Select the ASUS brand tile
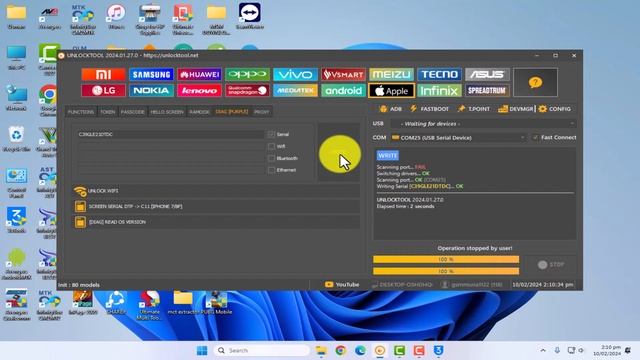Screen dimensions: 640x360 click(x=487, y=74)
